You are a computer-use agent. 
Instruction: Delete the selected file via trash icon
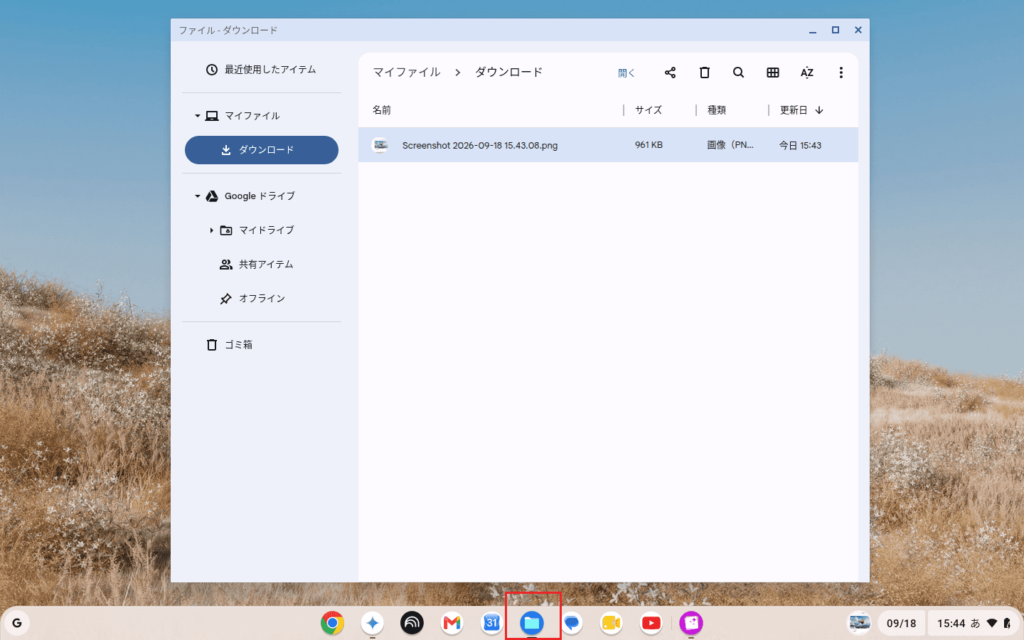704,72
